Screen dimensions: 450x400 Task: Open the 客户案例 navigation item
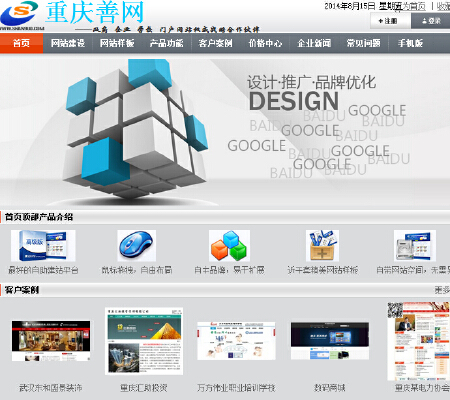pyautogui.click(x=216, y=43)
